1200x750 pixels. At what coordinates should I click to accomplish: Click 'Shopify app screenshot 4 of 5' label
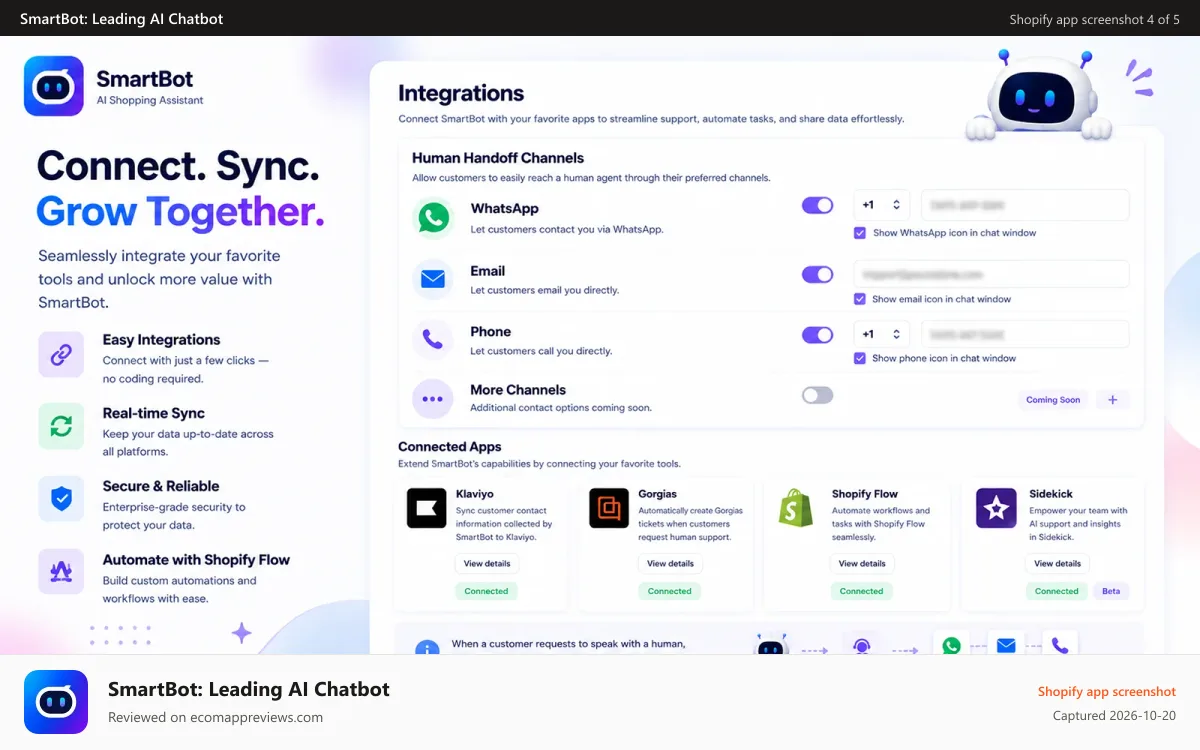click(1094, 19)
